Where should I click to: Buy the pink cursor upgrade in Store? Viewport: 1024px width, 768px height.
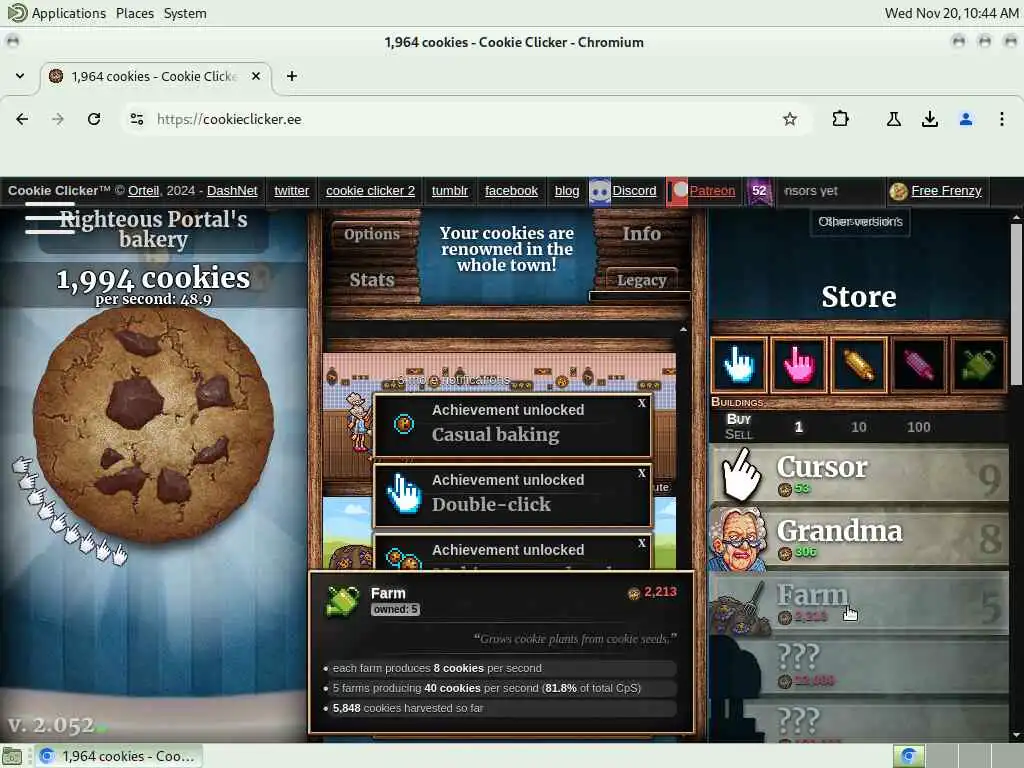coord(798,364)
